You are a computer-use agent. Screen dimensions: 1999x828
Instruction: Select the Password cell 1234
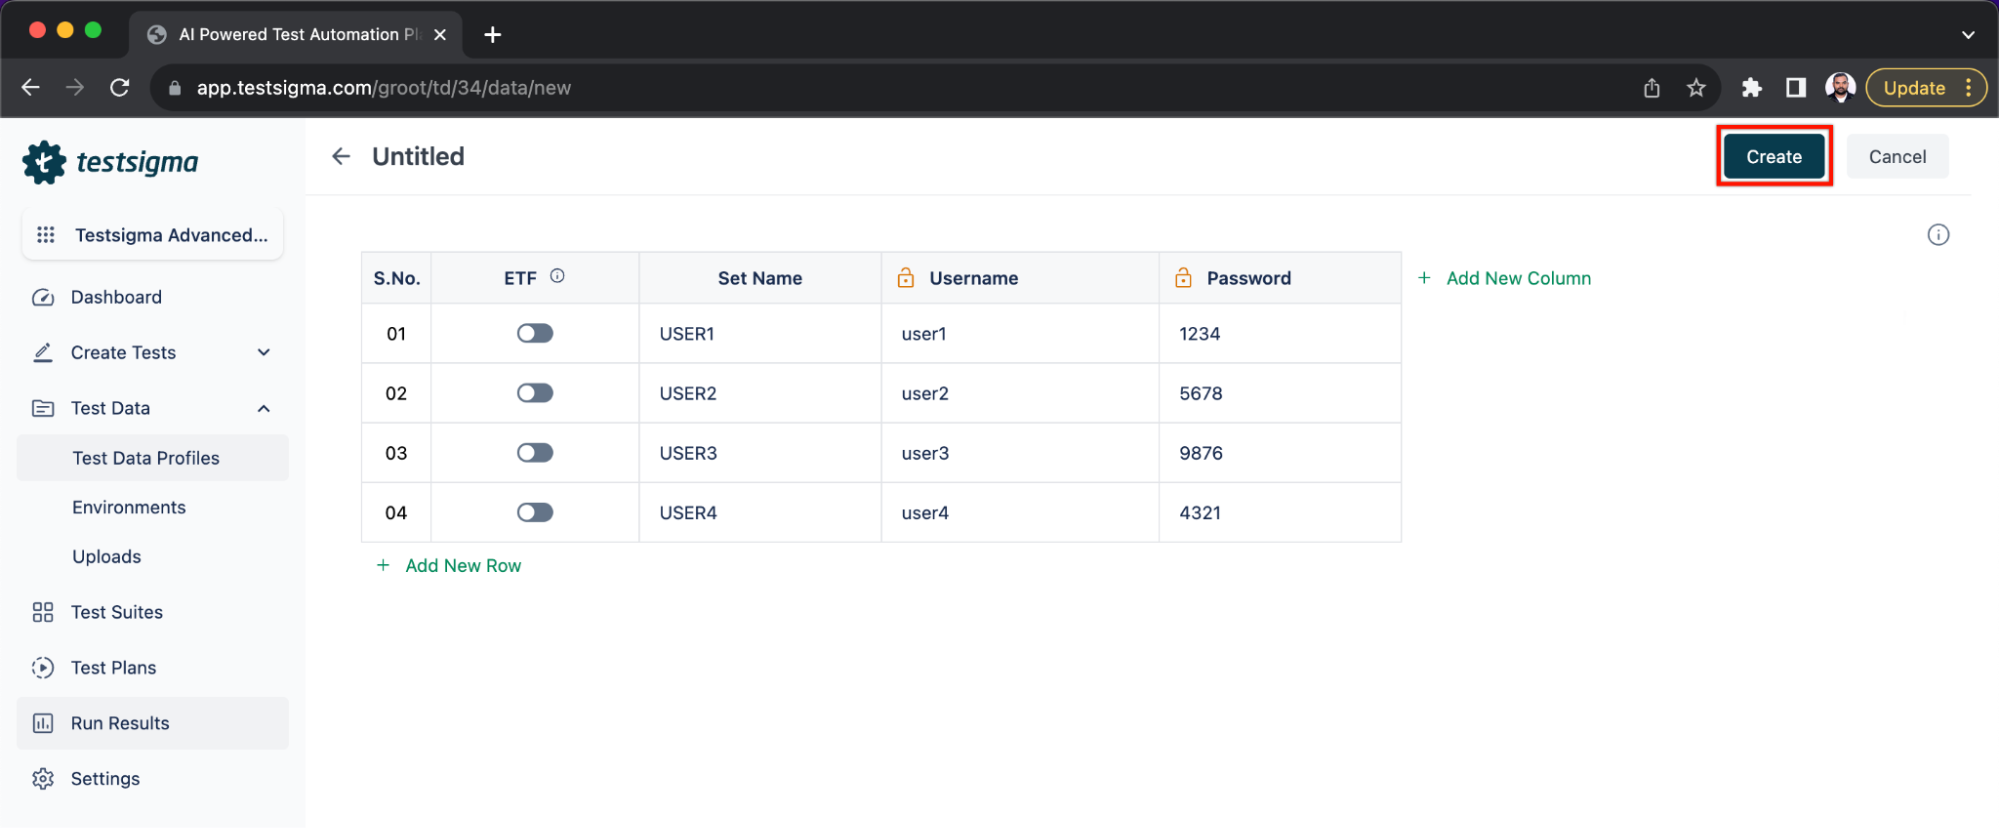(x=1280, y=333)
